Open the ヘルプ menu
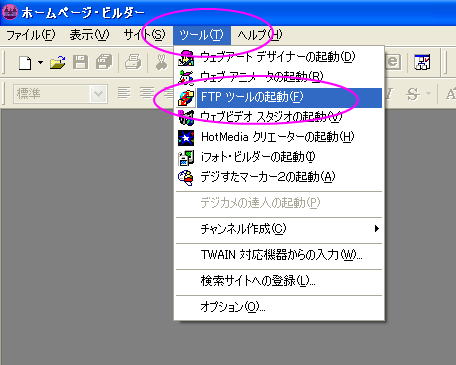 click(x=260, y=35)
